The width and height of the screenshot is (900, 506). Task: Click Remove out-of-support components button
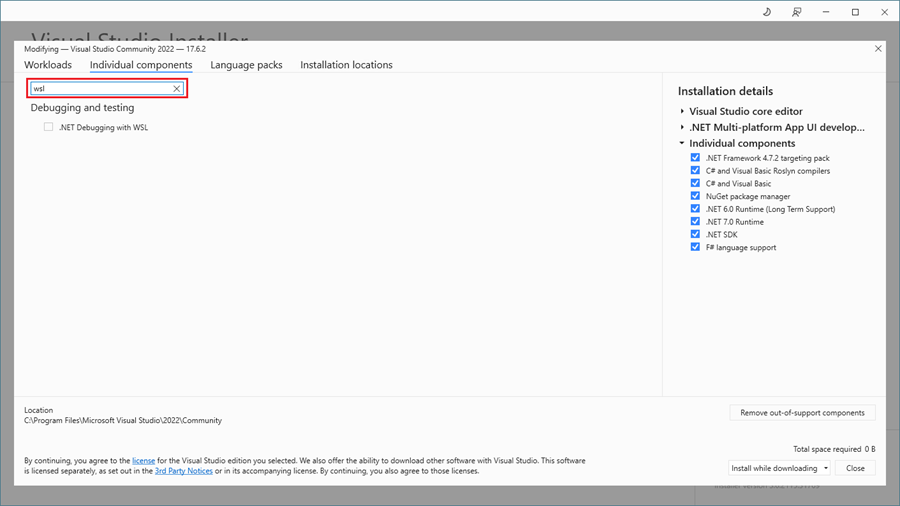[x=802, y=412]
